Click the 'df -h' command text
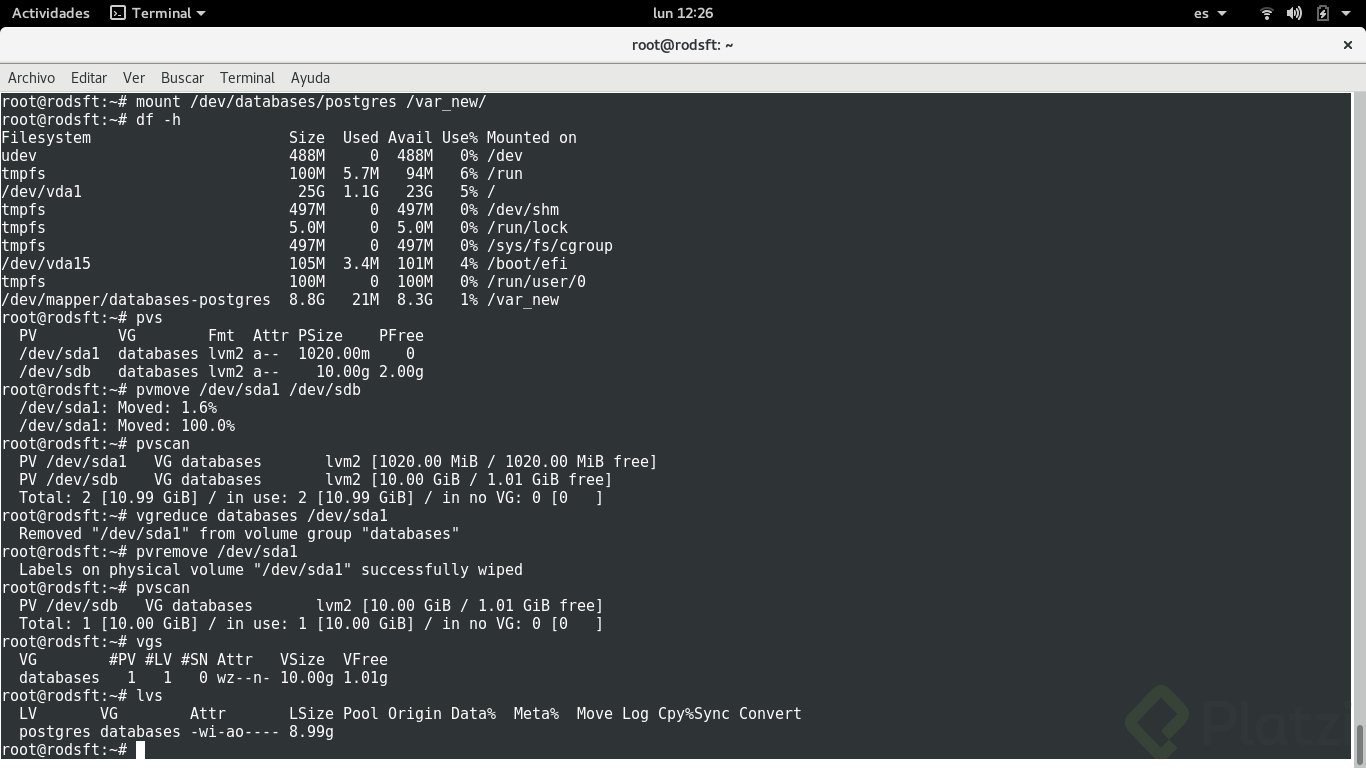Screen dimensions: 1366x768 point(158,120)
